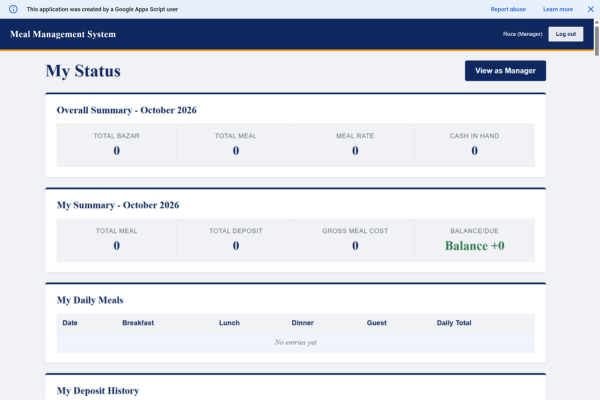Click the CASH IN HAND label
The height and width of the screenshot is (400, 600).
point(474,136)
